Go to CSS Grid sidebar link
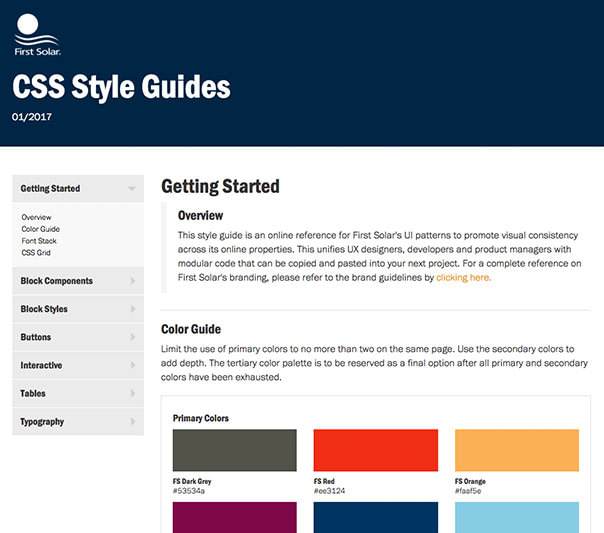This screenshot has width=604, height=533. tap(36, 253)
